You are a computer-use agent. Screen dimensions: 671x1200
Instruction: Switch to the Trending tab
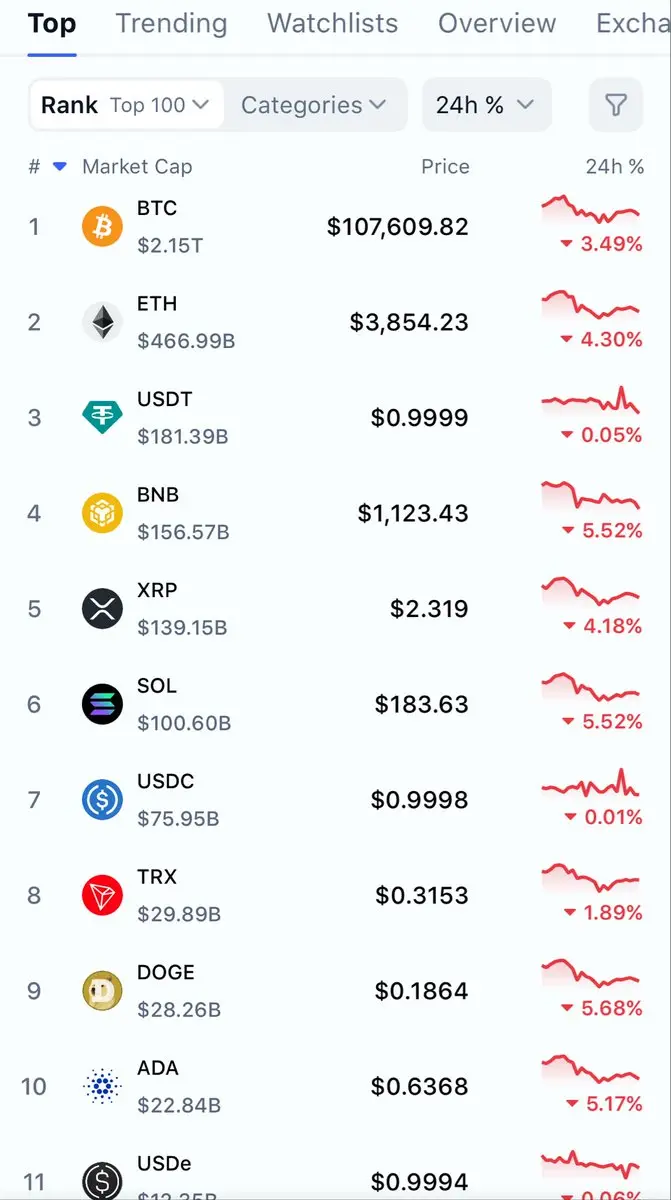click(171, 24)
